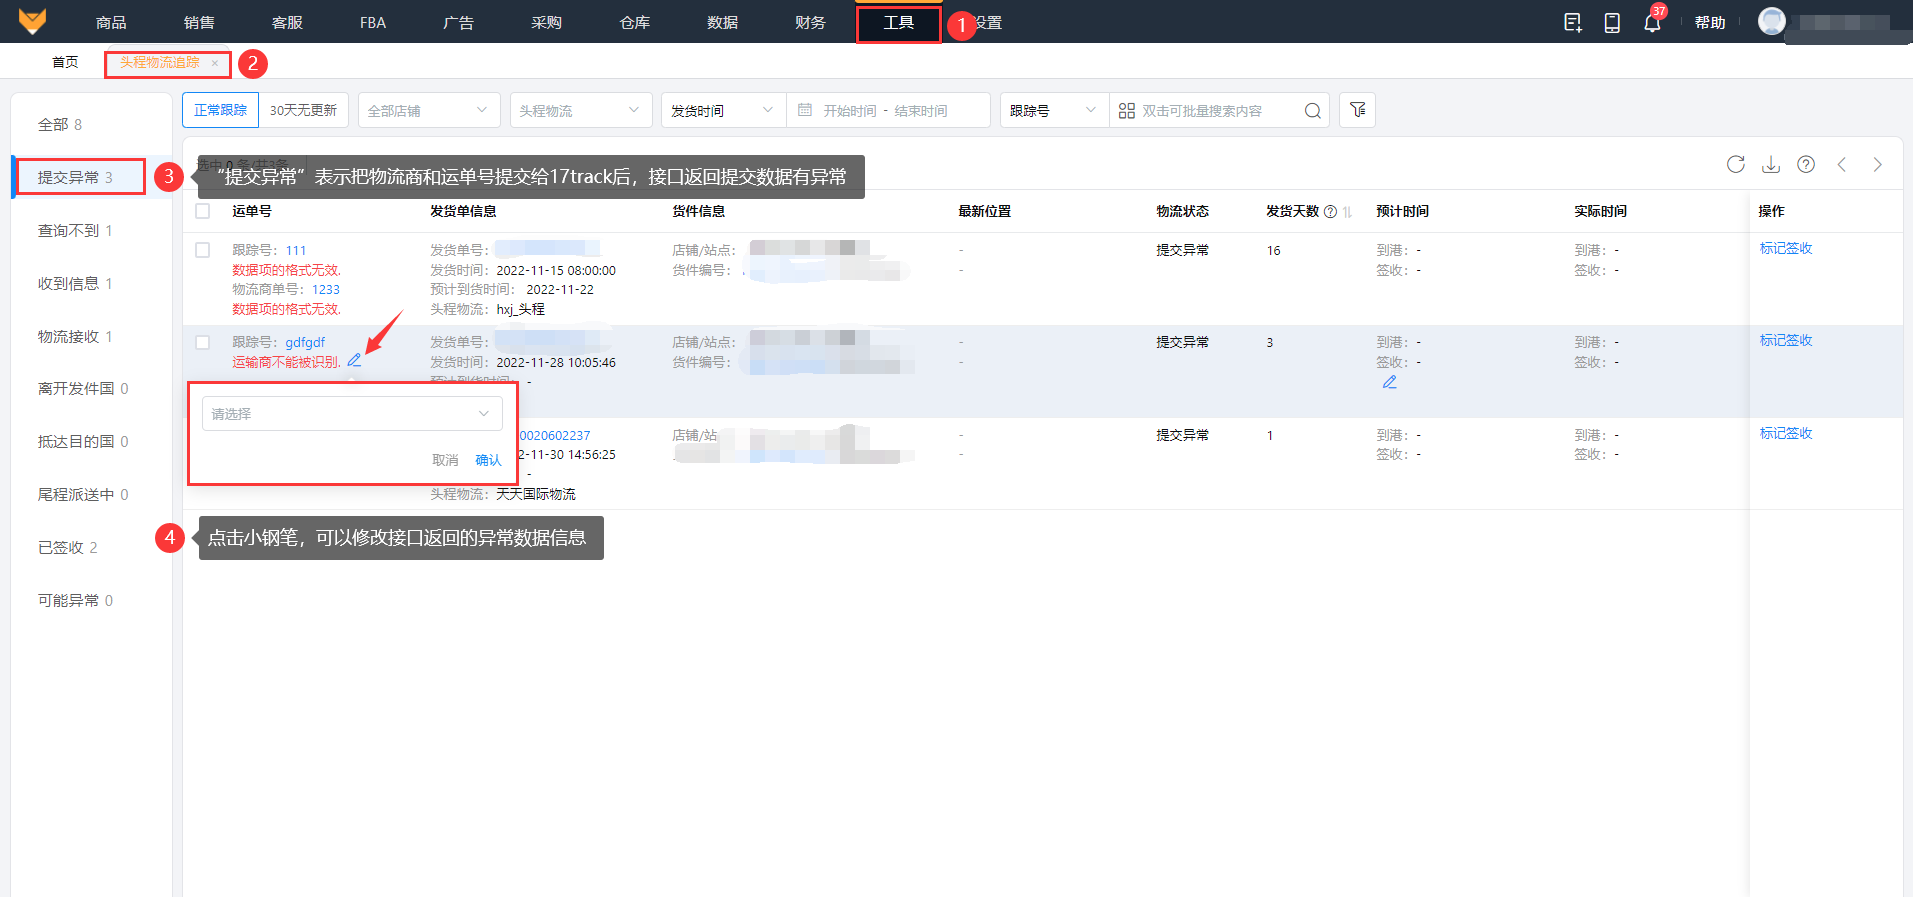Click the orange fox logo icon
1913x897 pixels.
33,21
